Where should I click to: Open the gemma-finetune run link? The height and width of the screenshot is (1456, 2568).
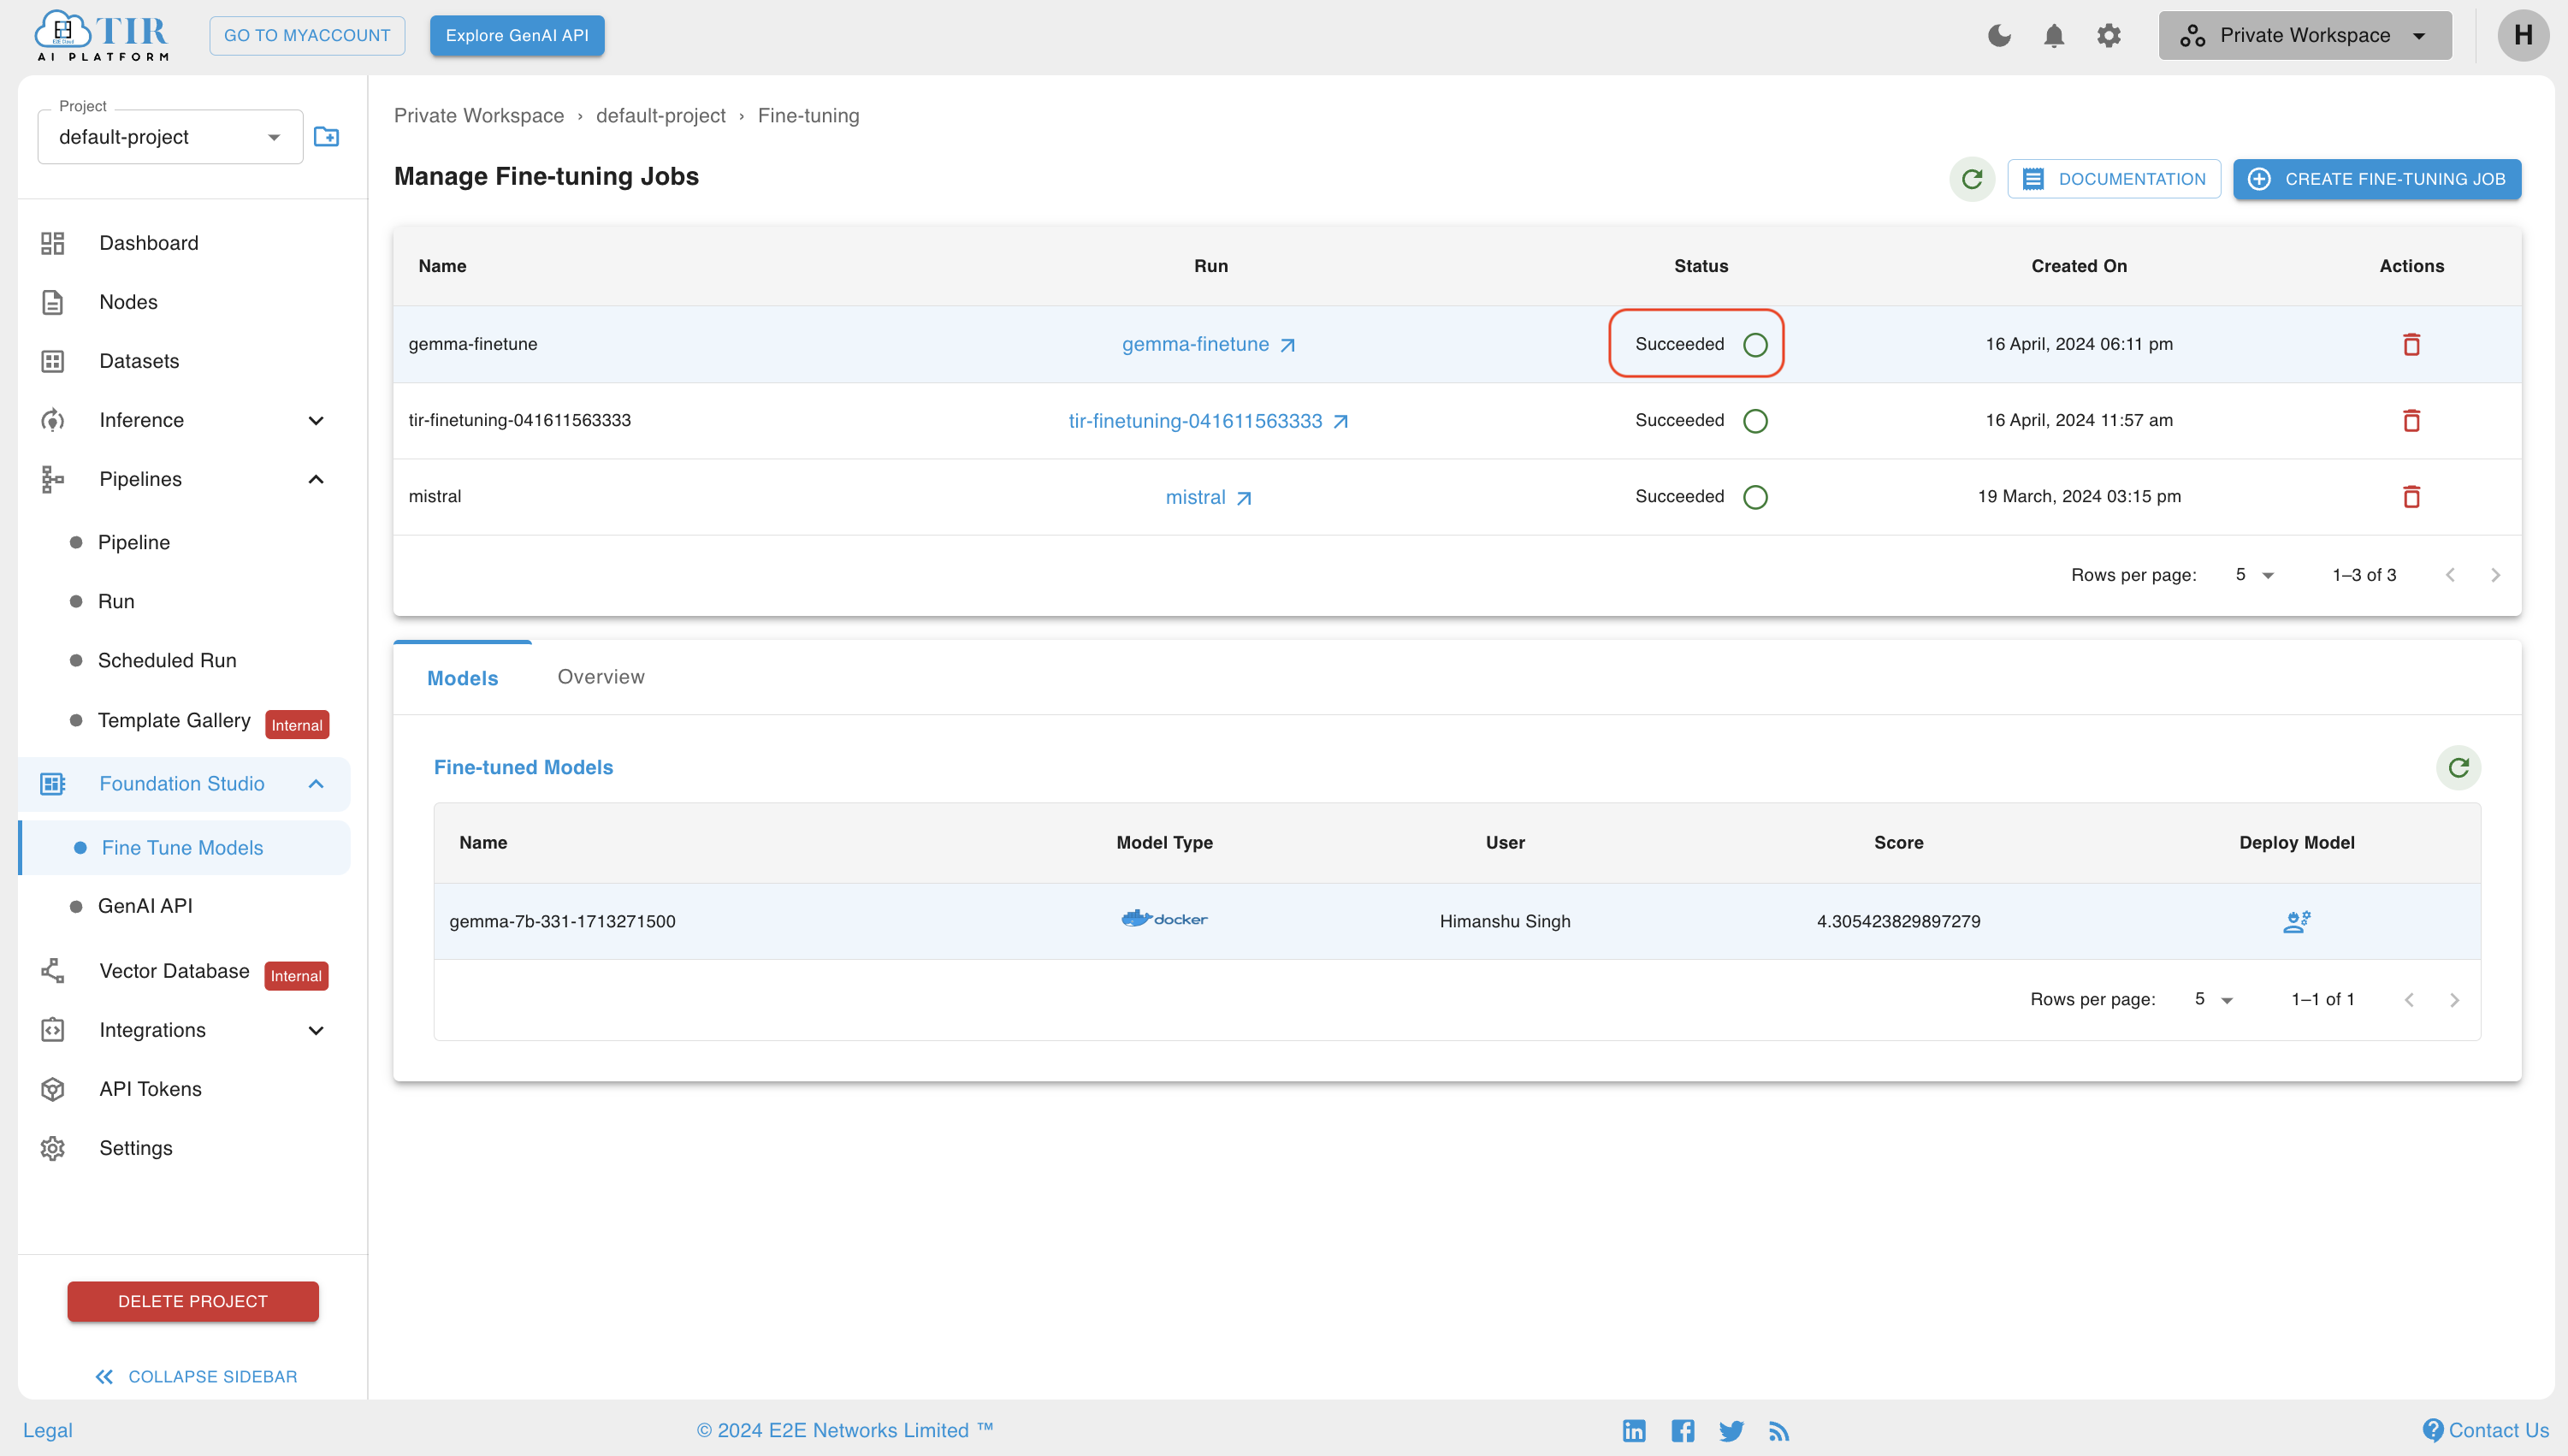pyautogui.click(x=1208, y=344)
